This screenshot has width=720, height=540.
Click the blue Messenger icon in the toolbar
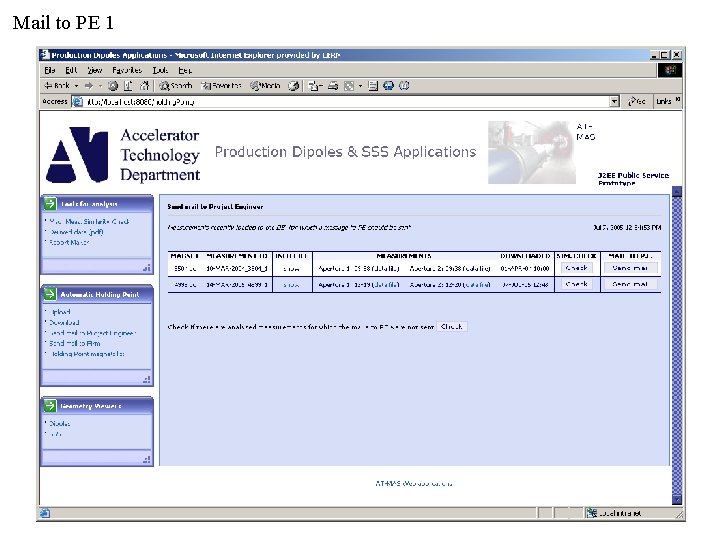388,86
